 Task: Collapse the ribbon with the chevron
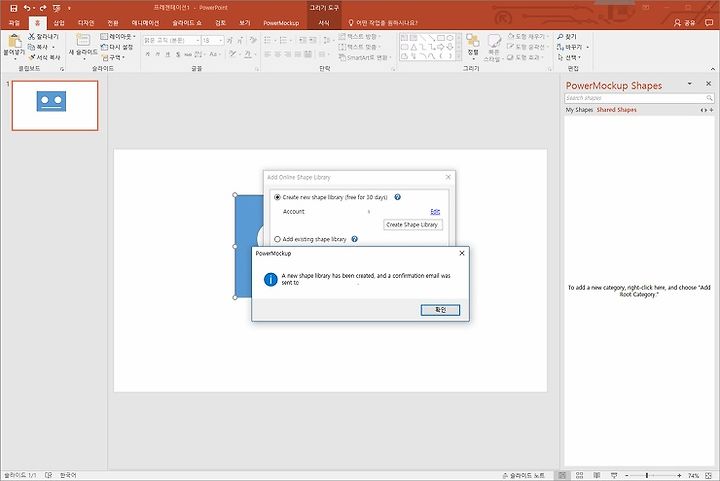713,69
